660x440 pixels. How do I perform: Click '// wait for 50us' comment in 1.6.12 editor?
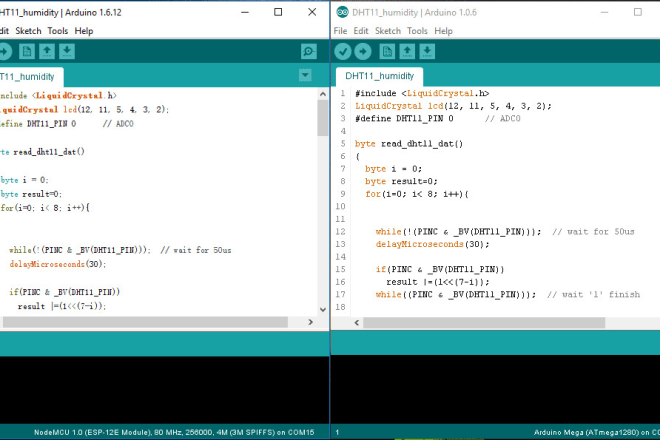(196, 250)
